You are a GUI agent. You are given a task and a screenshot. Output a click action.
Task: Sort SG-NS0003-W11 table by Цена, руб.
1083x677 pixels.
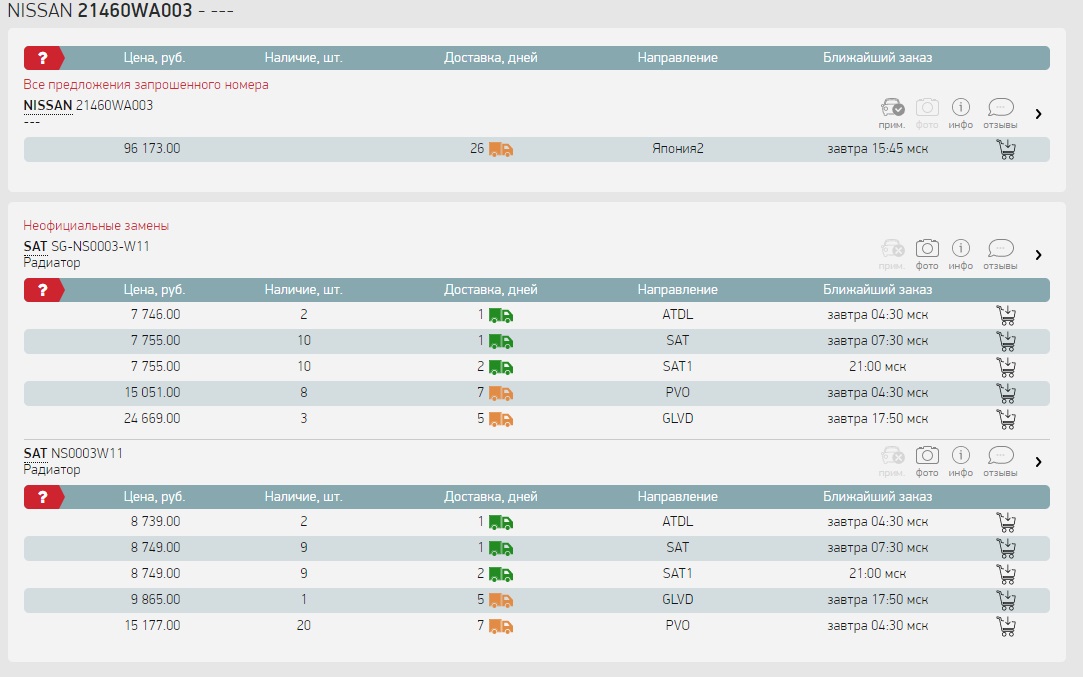click(154, 289)
